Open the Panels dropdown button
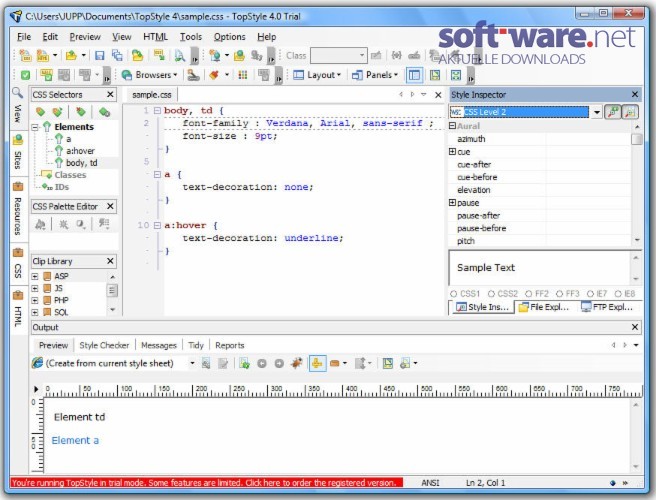The width and height of the screenshot is (656, 500). coord(374,75)
